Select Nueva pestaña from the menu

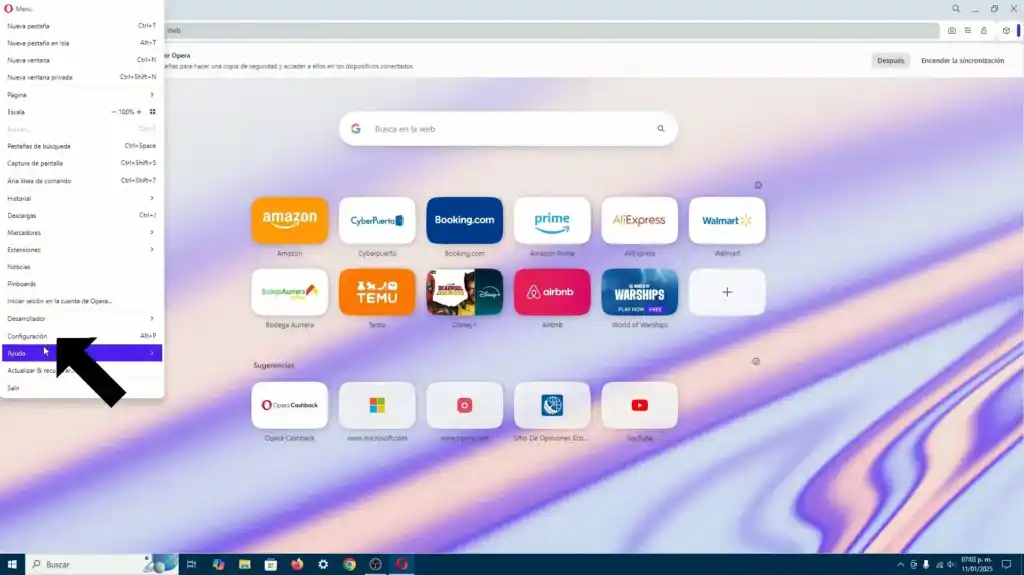point(82,26)
